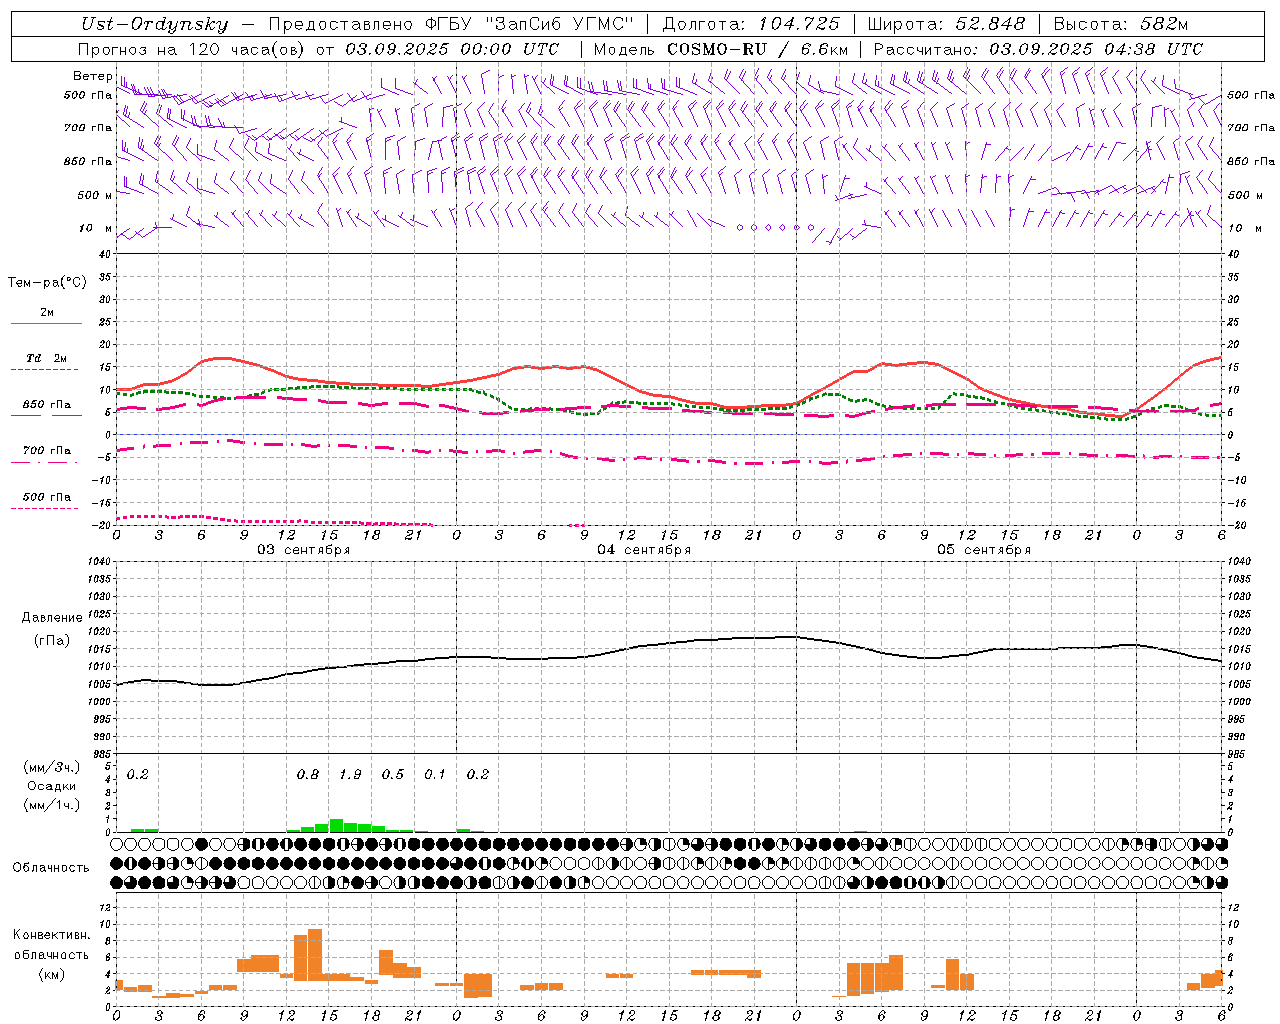1280x1024 pixels.
Task: Click the 'Ветер' wind panel label
Action: coord(92,76)
